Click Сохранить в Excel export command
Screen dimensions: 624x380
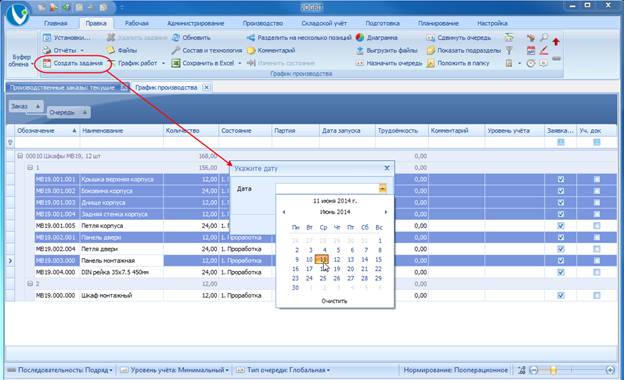[x=203, y=63]
